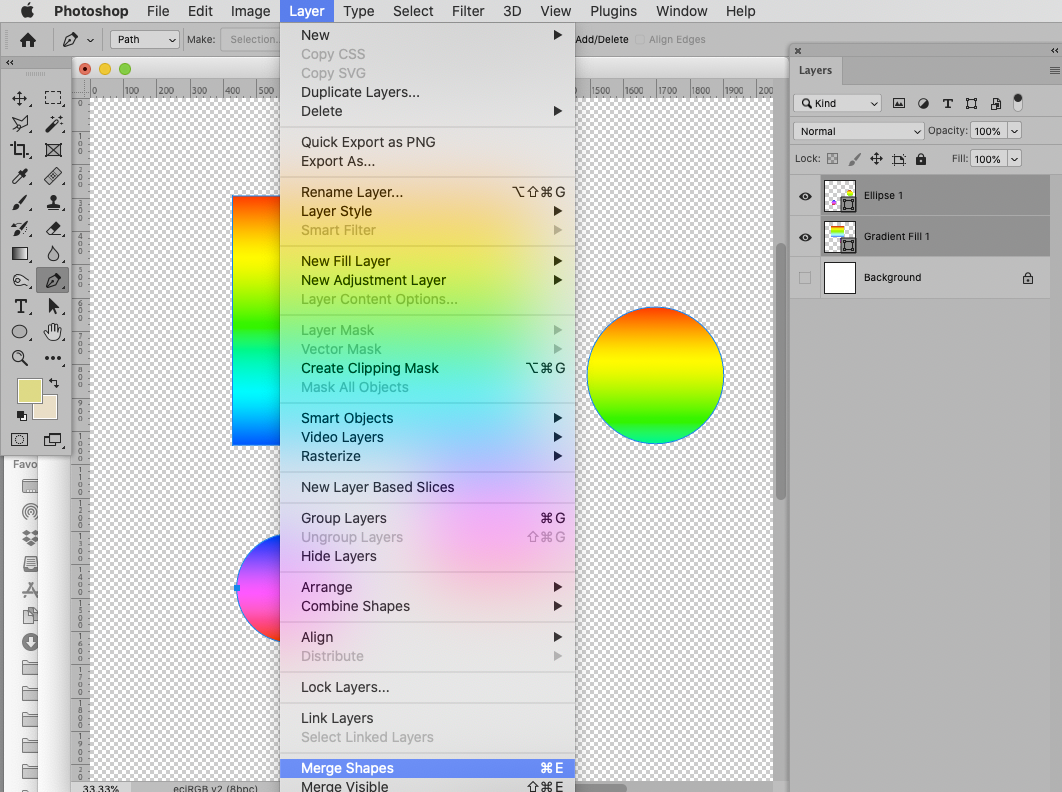Open the Filter menu
The image size is (1062, 792).
[468, 11]
